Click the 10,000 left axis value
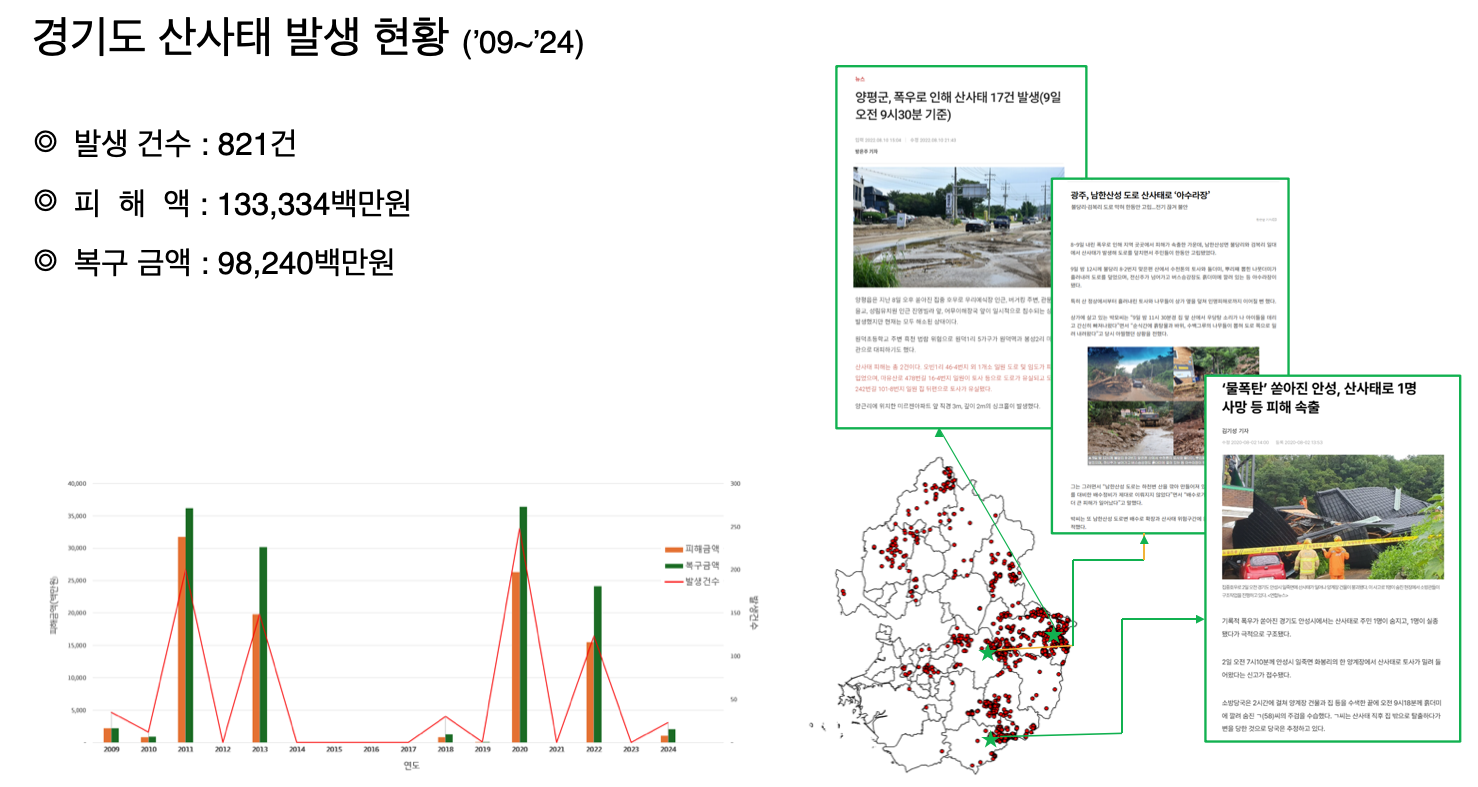Viewport: 1478px width, 787px height. pyautogui.click(x=76, y=678)
